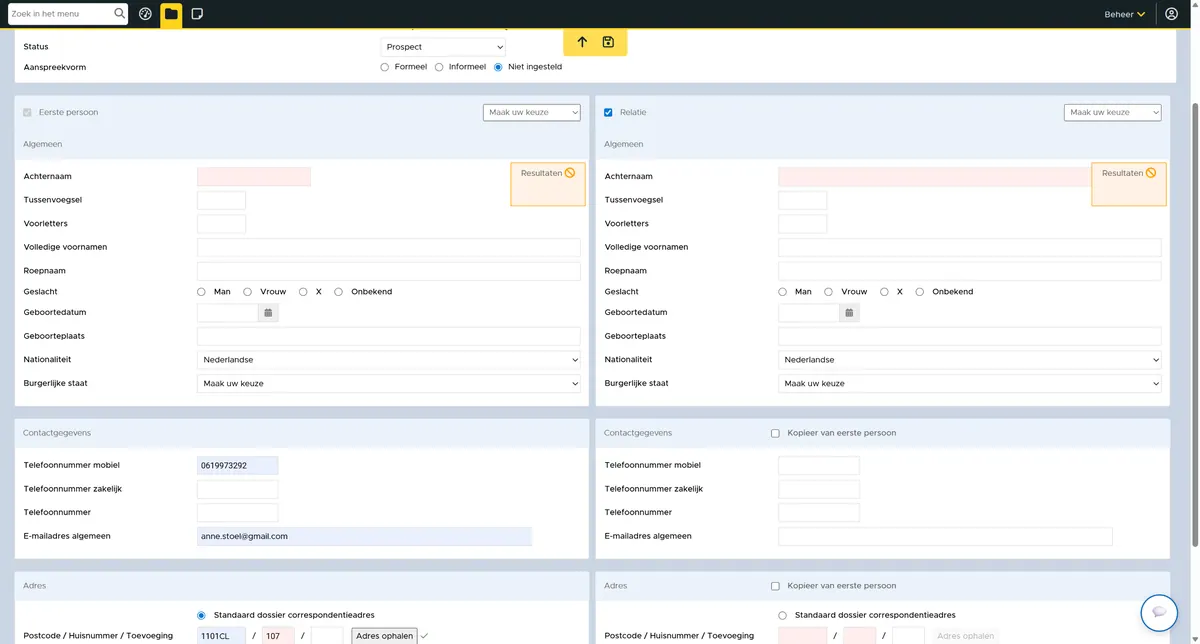Image resolution: width=1200 pixels, height=644 pixels.
Task: Select Onbekend for Eerste persoon geslacht
Action: pyautogui.click(x=338, y=292)
